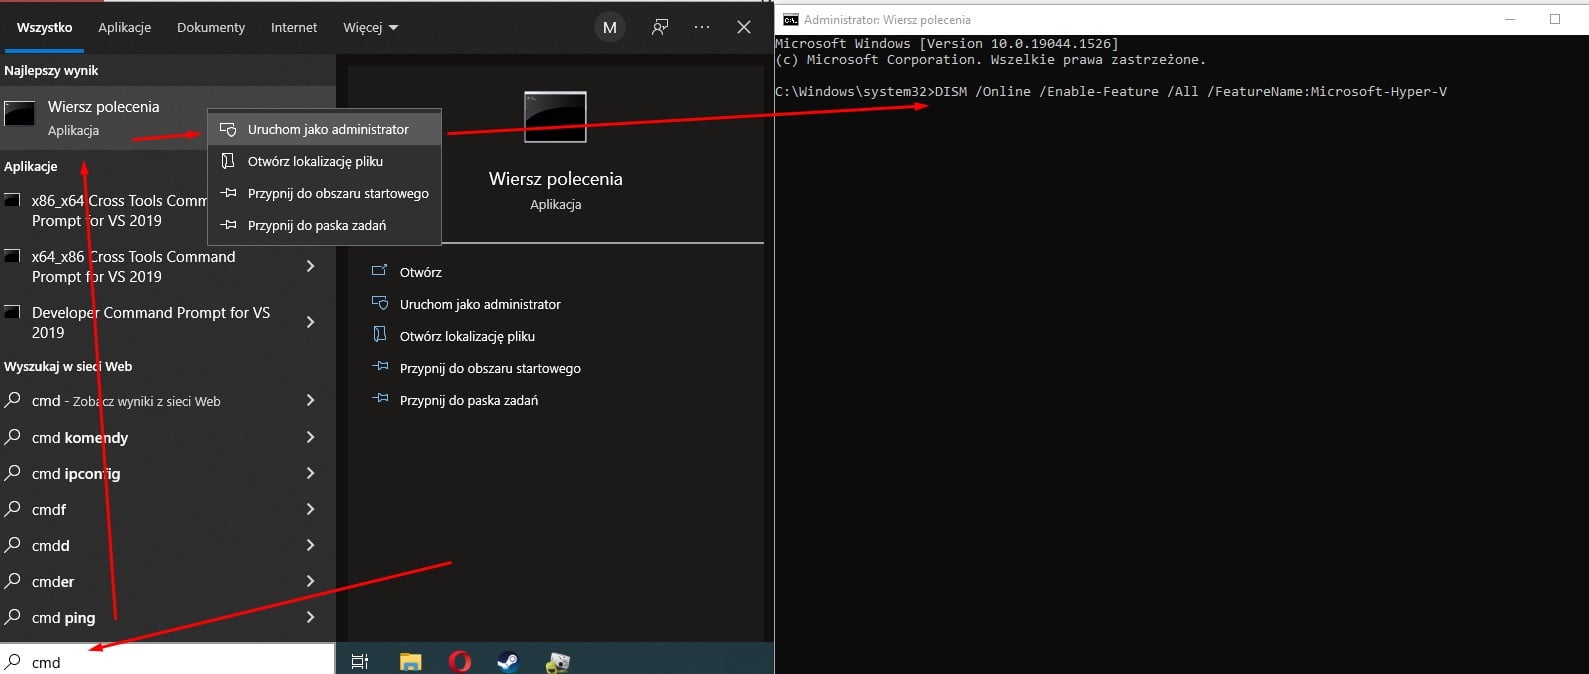Image resolution: width=1589 pixels, height=674 pixels.
Task: Switch to the Aplikacje tab
Action: point(124,27)
